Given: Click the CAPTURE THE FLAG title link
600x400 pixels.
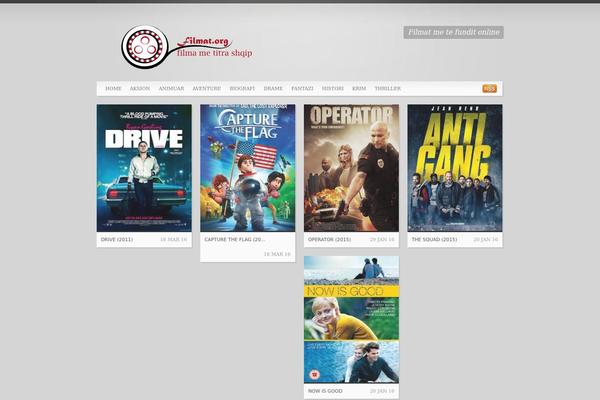Looking at the screenshot, I should click(235, 239).
